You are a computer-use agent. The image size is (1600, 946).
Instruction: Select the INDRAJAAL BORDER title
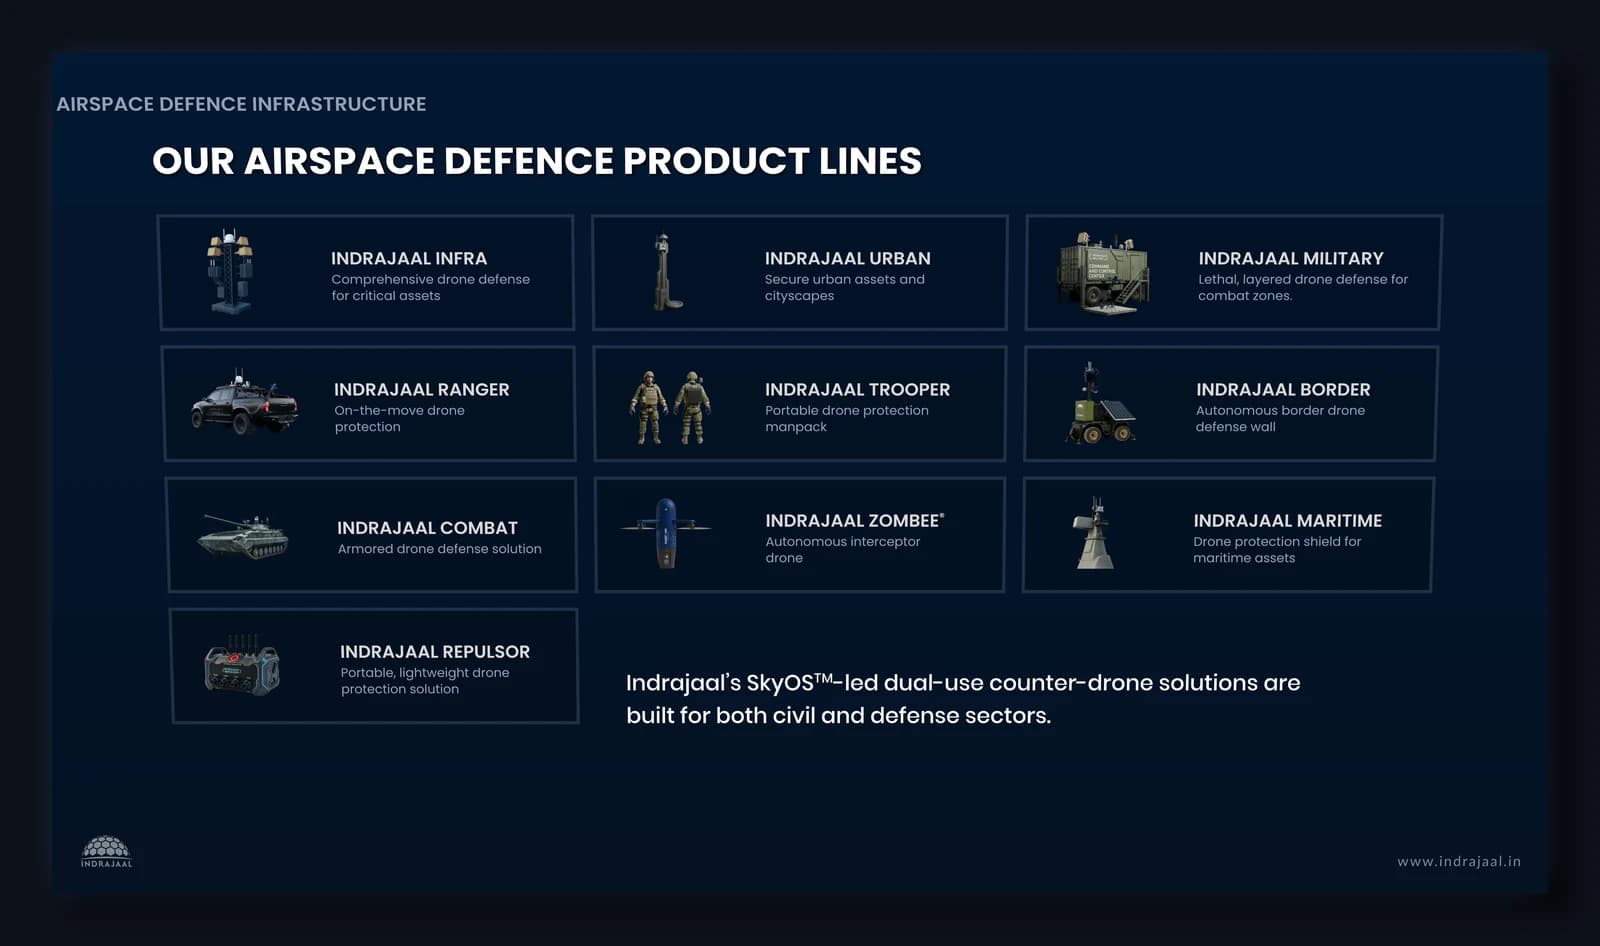click(x=1283, y=389)
